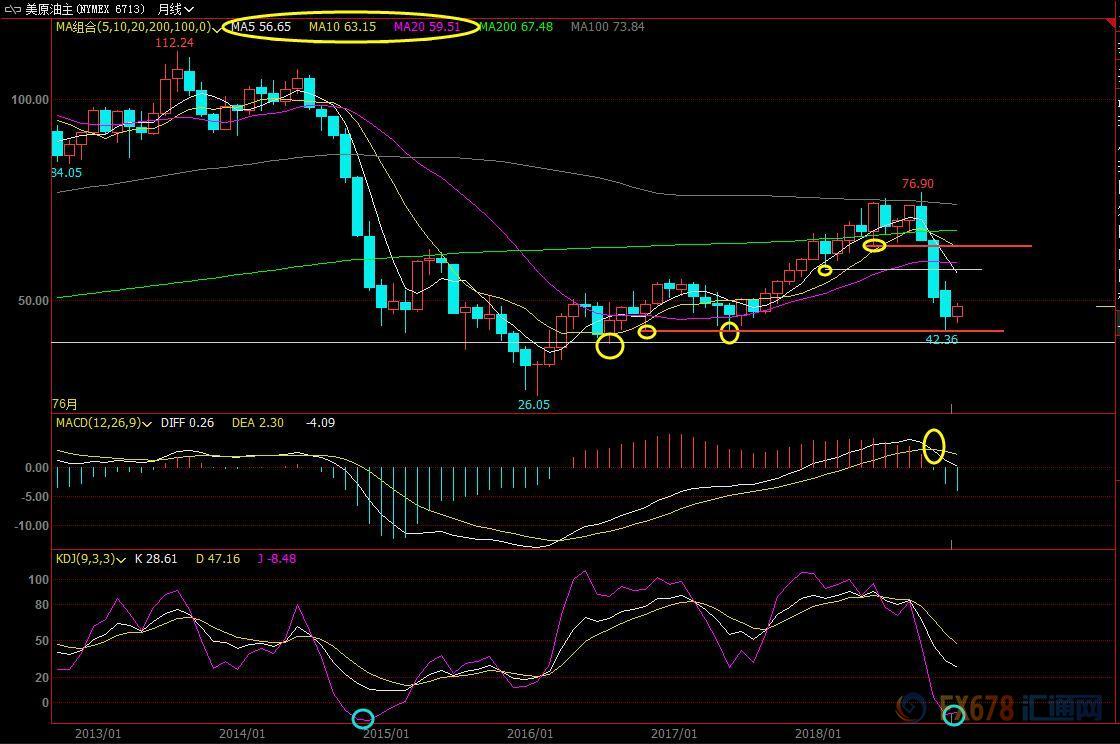Select the MA5 56.65 legend label

pyautogui.click(x=261, y=27)
